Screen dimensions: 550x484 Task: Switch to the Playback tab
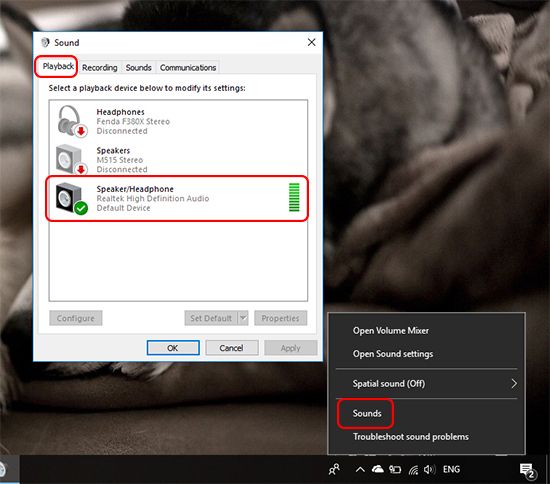[x=58, y=66]
